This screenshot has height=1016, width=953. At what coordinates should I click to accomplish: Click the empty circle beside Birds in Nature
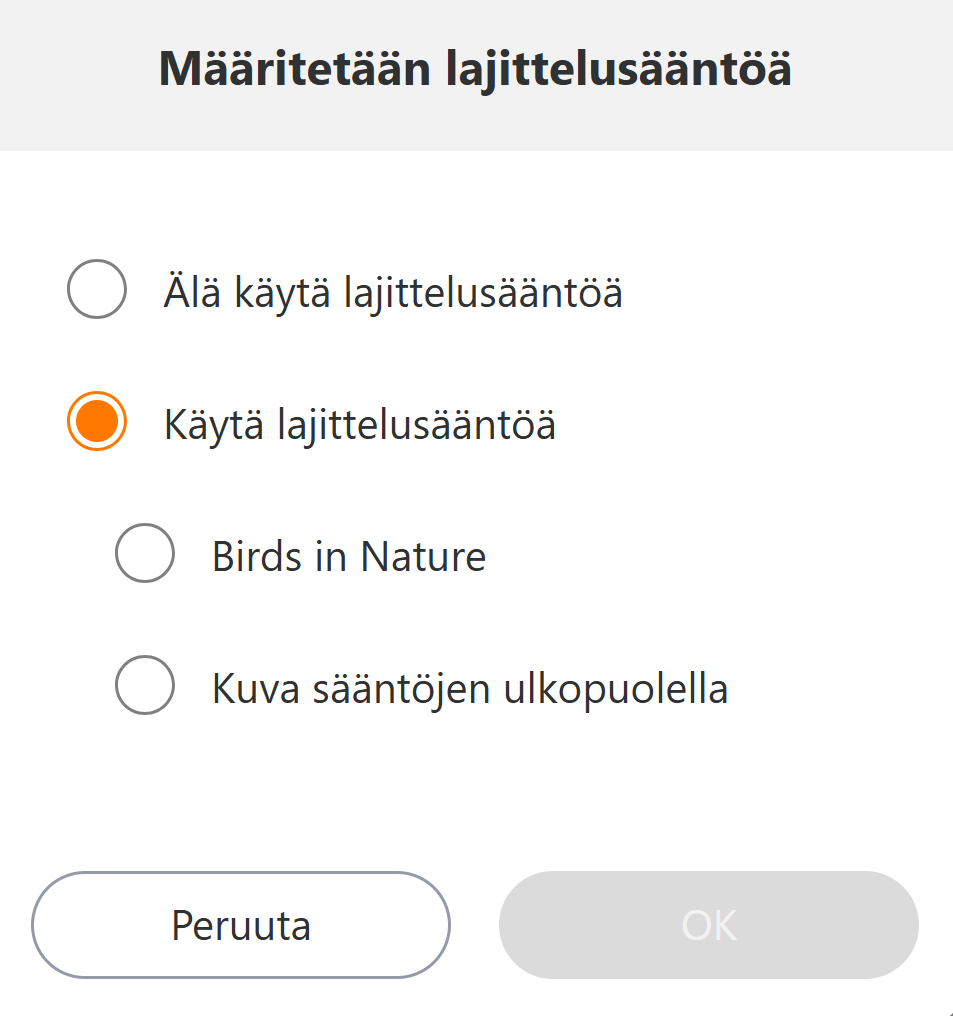click(145, 553)
